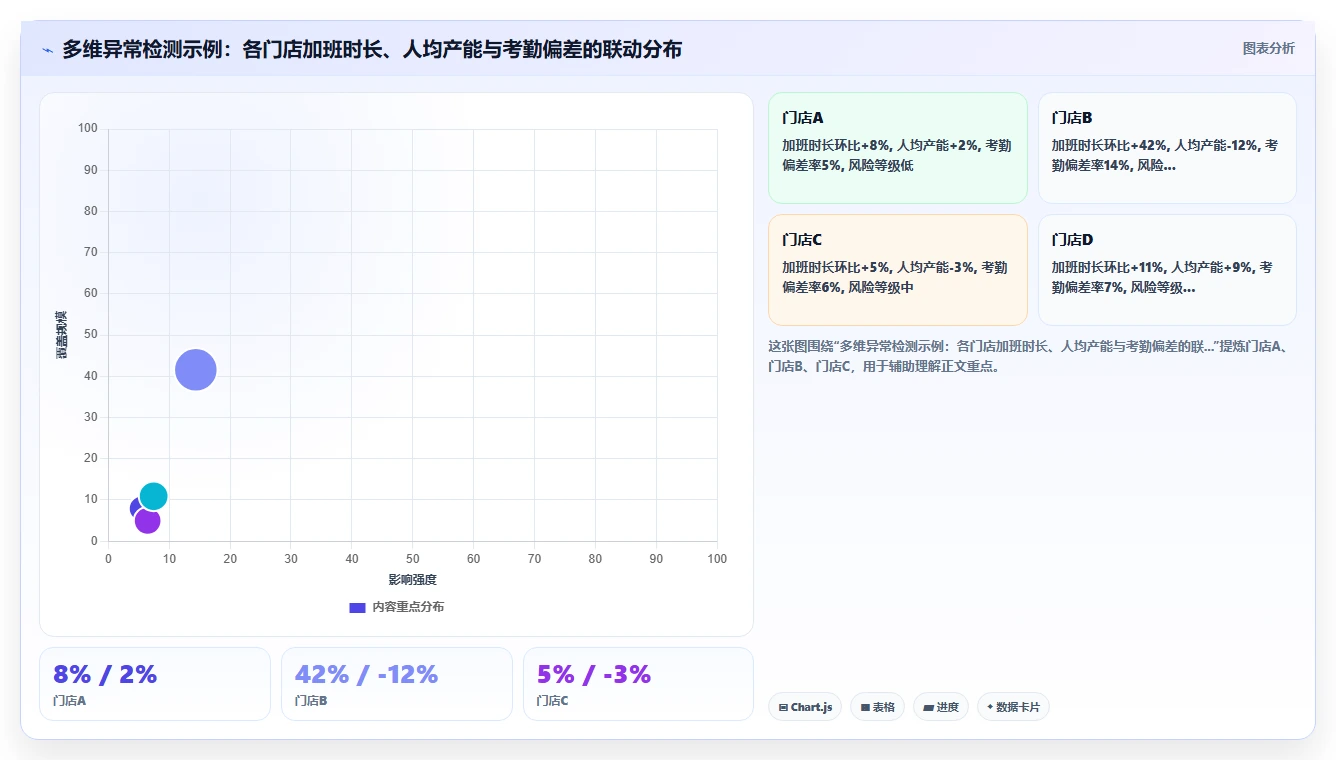Click the chart title heading text
Viewport: 1336px width, 760px height.
[372, 49]
